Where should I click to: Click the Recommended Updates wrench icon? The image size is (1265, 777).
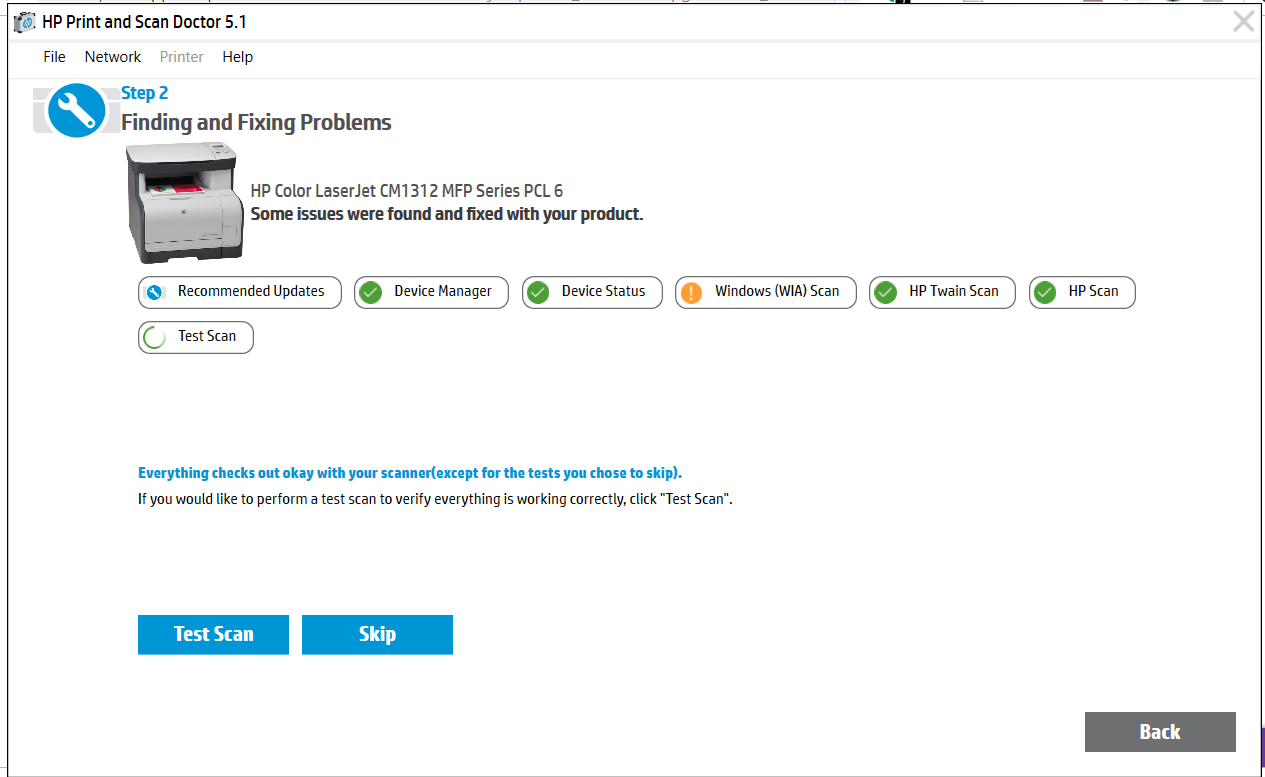pos(154,292)
